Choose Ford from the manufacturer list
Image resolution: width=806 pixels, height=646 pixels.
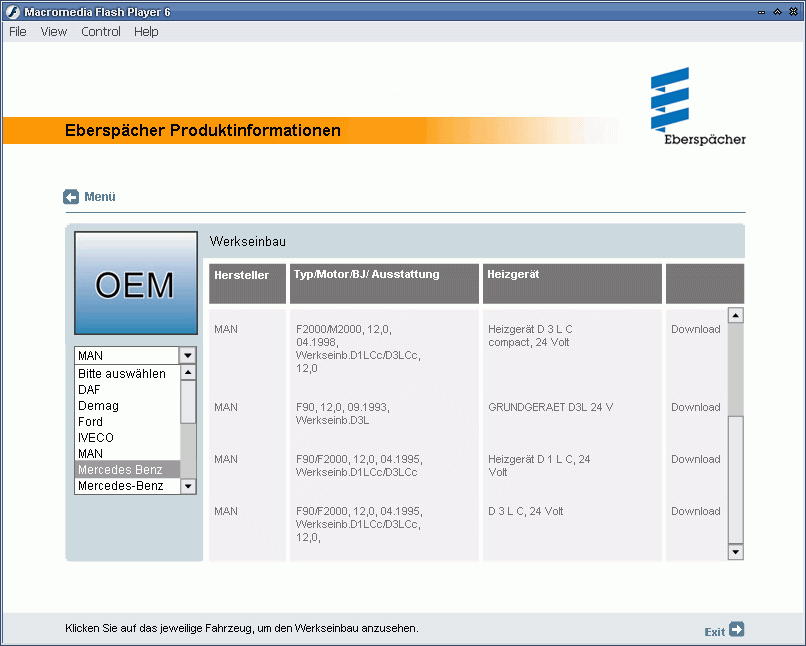pyautogui.click(x=127, y=421)
